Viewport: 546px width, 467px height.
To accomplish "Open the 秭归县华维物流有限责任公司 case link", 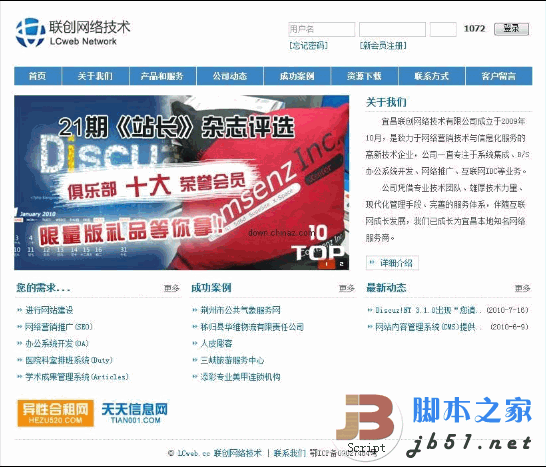I will click(252, 327).
